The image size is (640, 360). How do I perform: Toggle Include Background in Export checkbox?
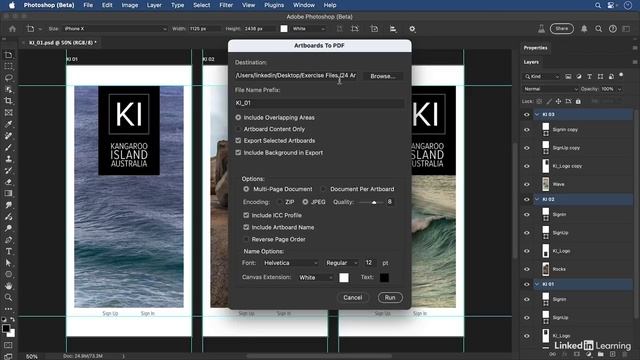(x=238, y=153)
